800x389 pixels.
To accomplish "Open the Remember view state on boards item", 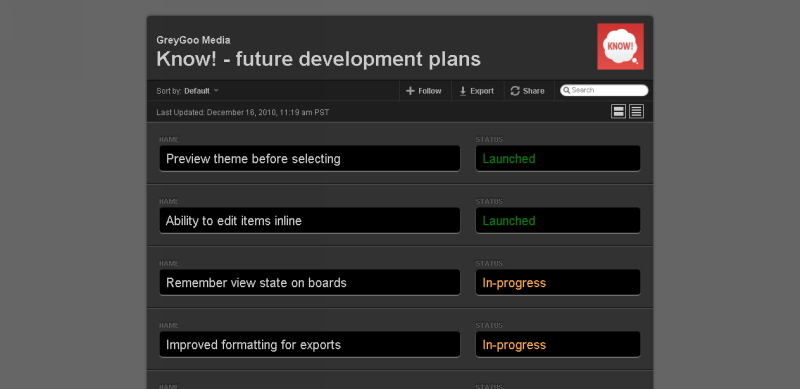I will 310,283.
